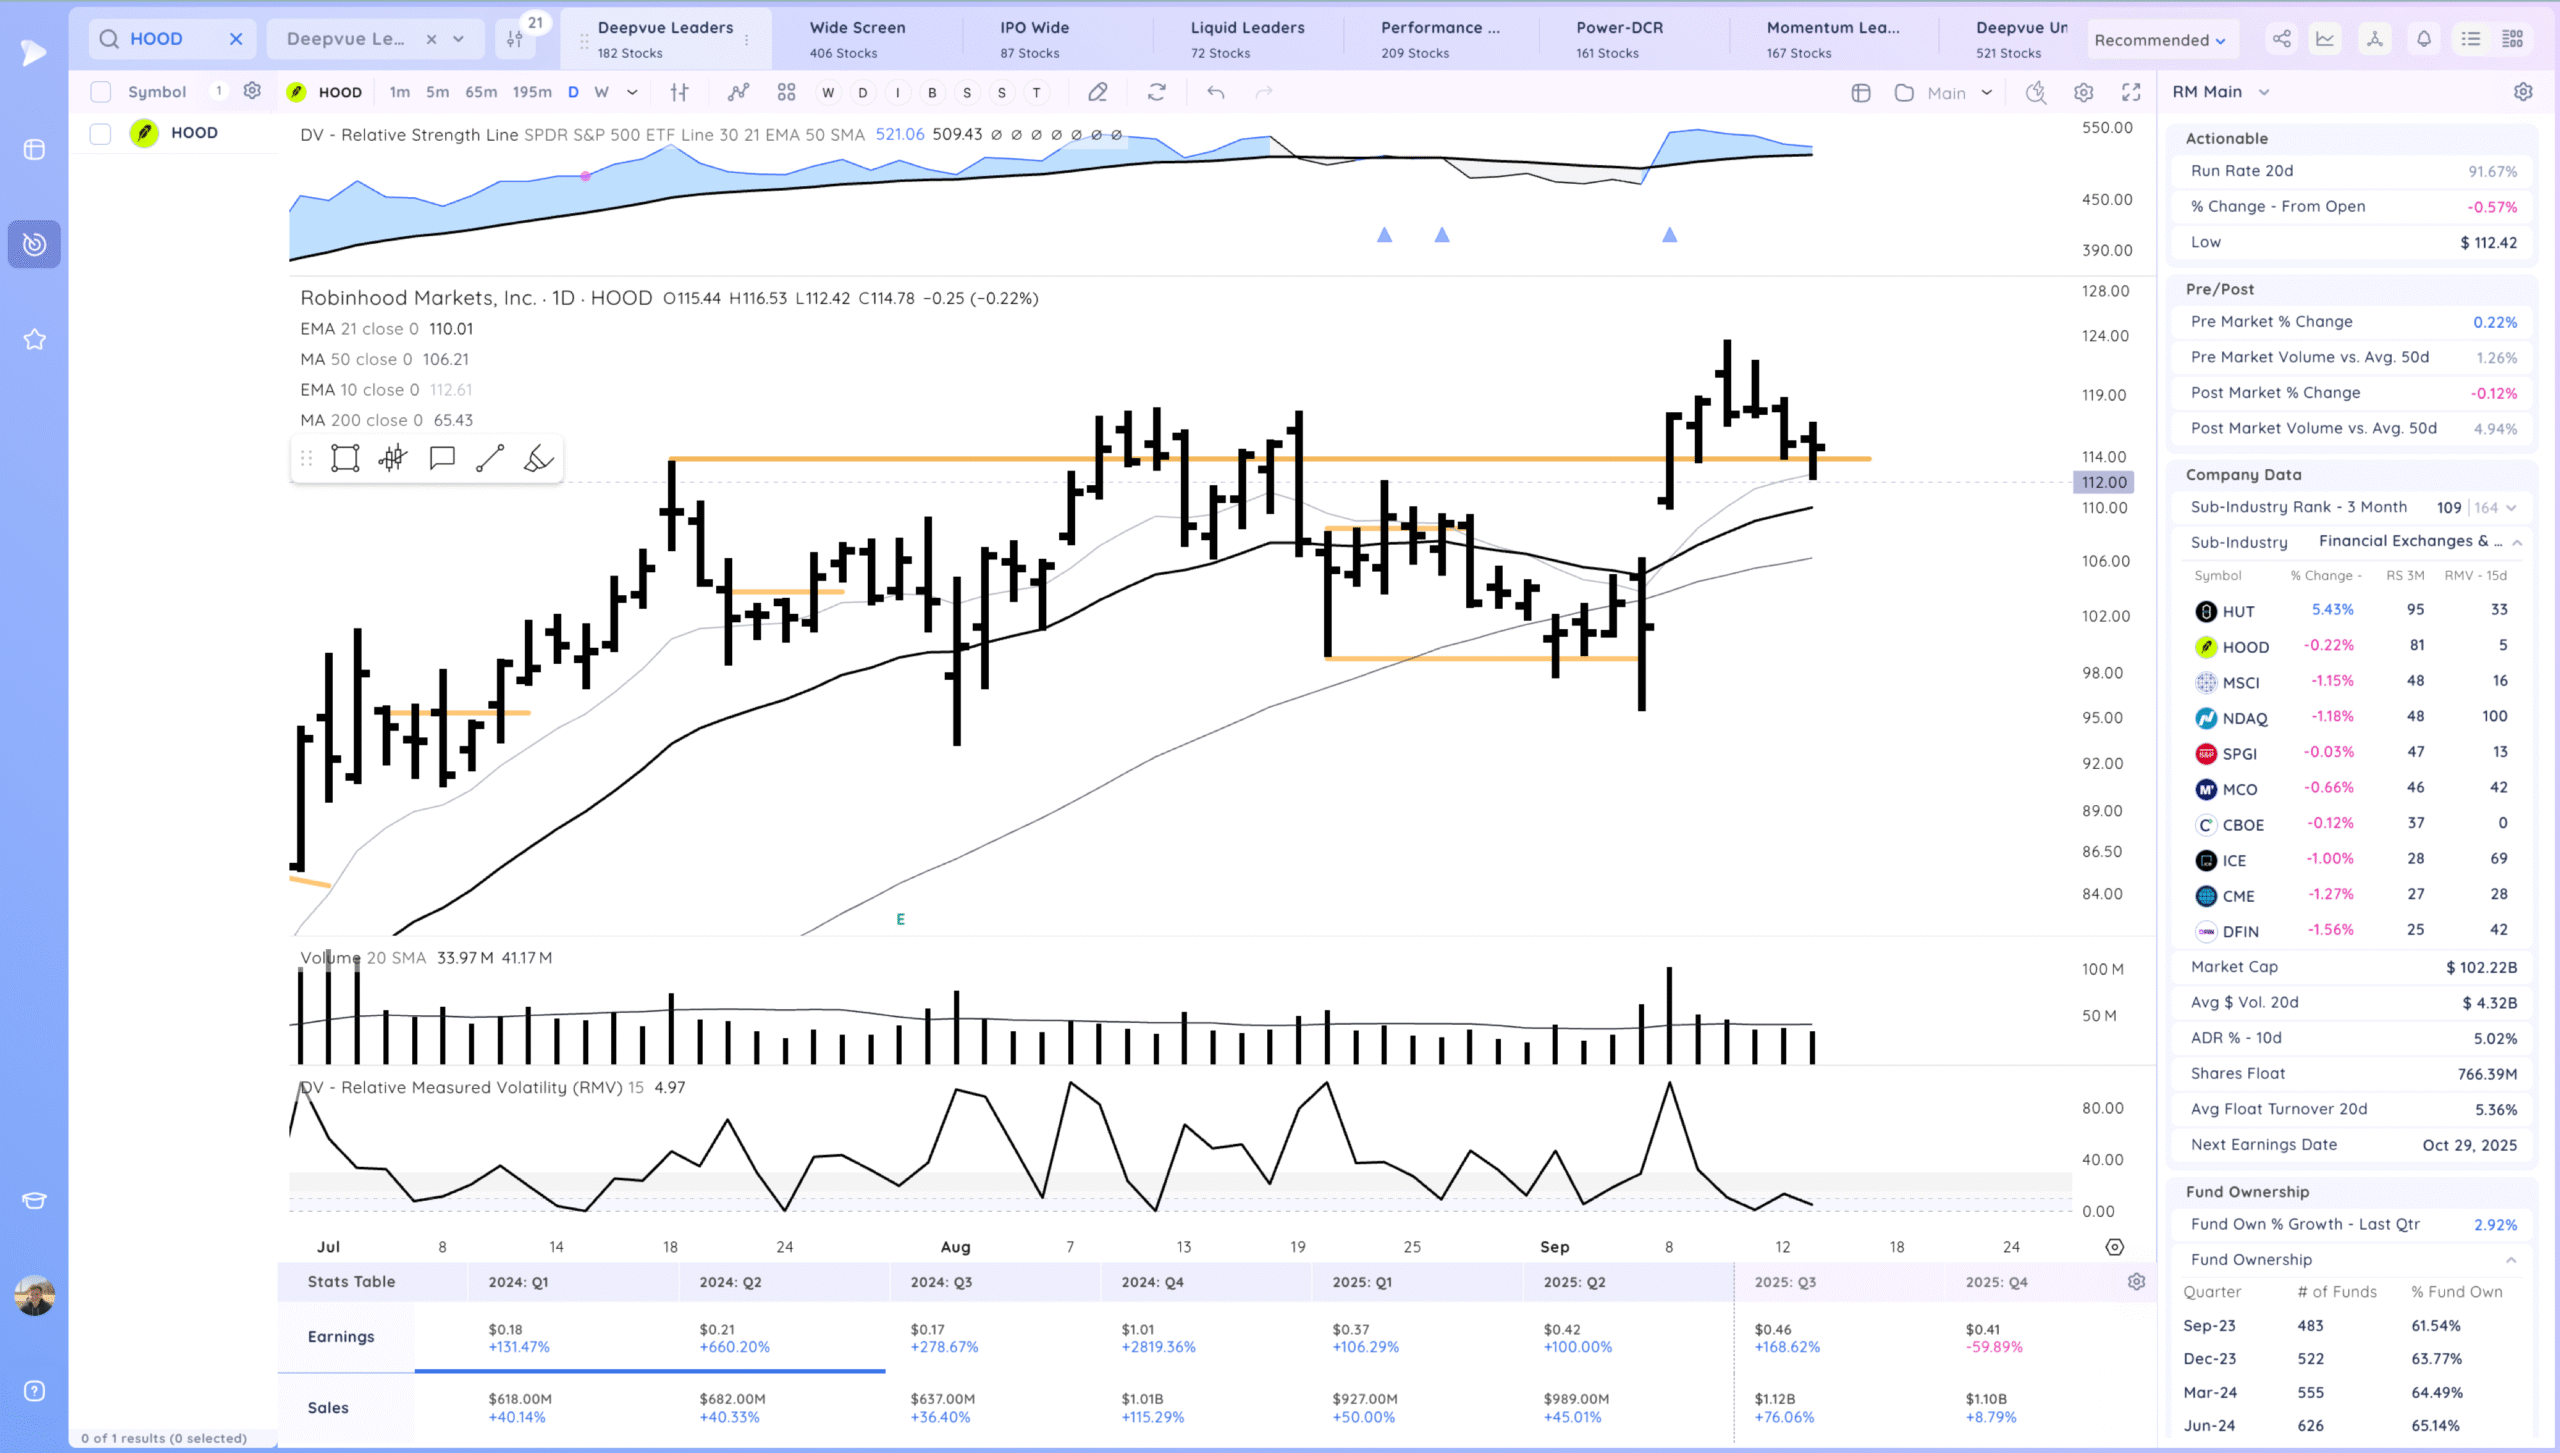Click the four-squares layout icon
2560x1453 pixels.
point(787,92)
